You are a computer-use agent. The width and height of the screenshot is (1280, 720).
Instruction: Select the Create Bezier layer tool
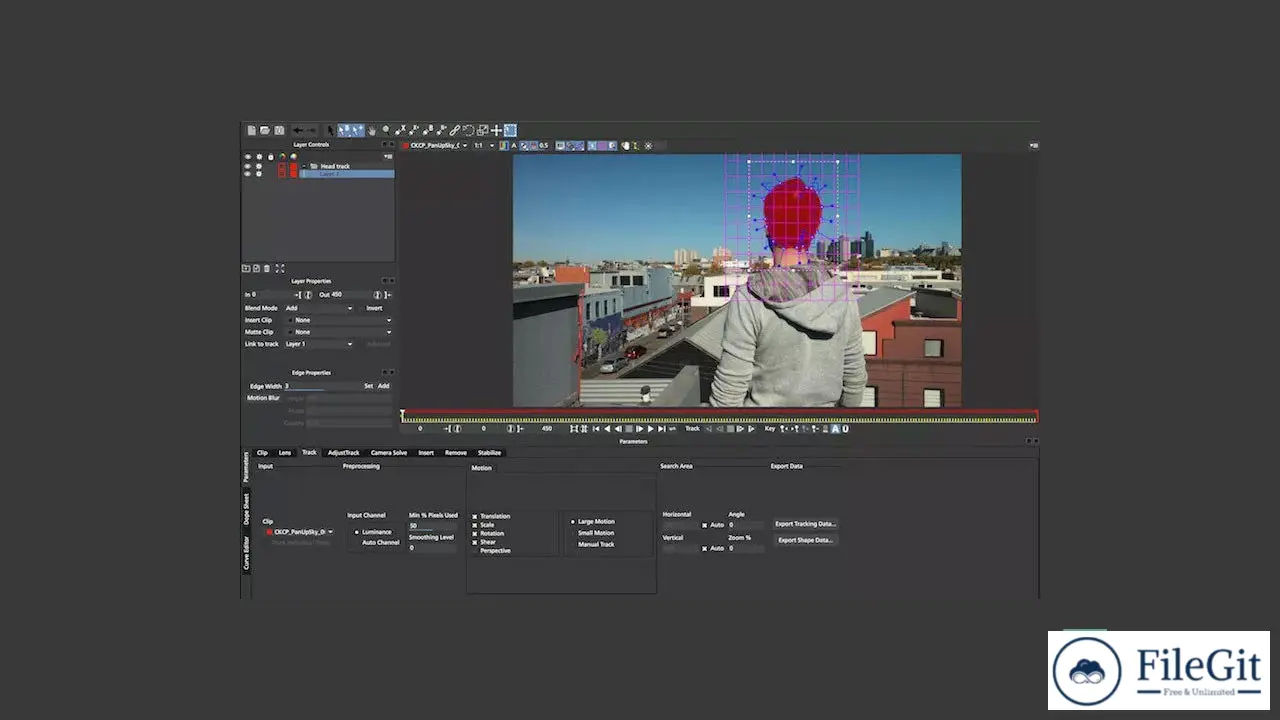pos(428,130)
